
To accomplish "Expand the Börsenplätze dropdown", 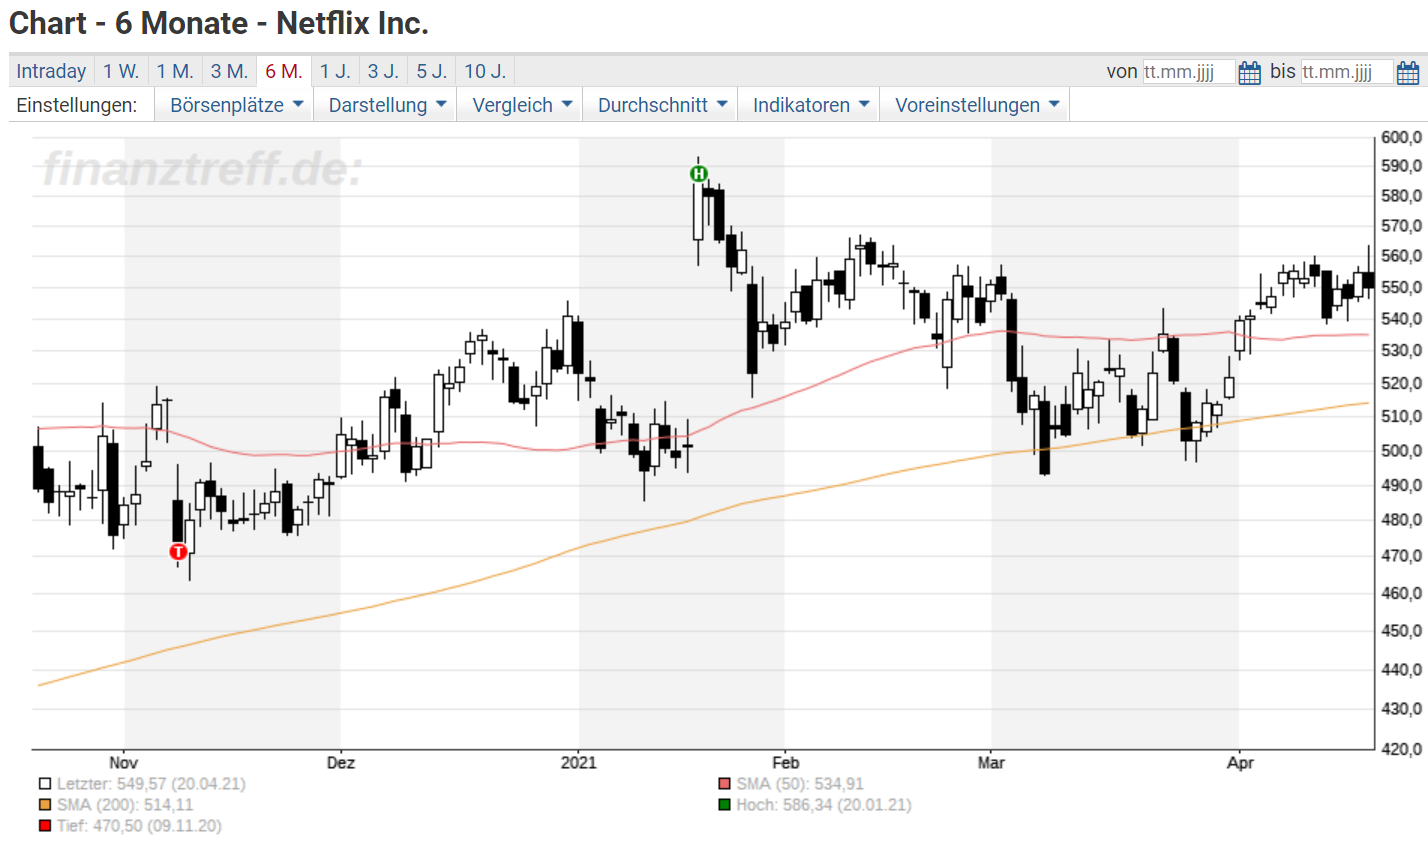I will tap(235, 105).
